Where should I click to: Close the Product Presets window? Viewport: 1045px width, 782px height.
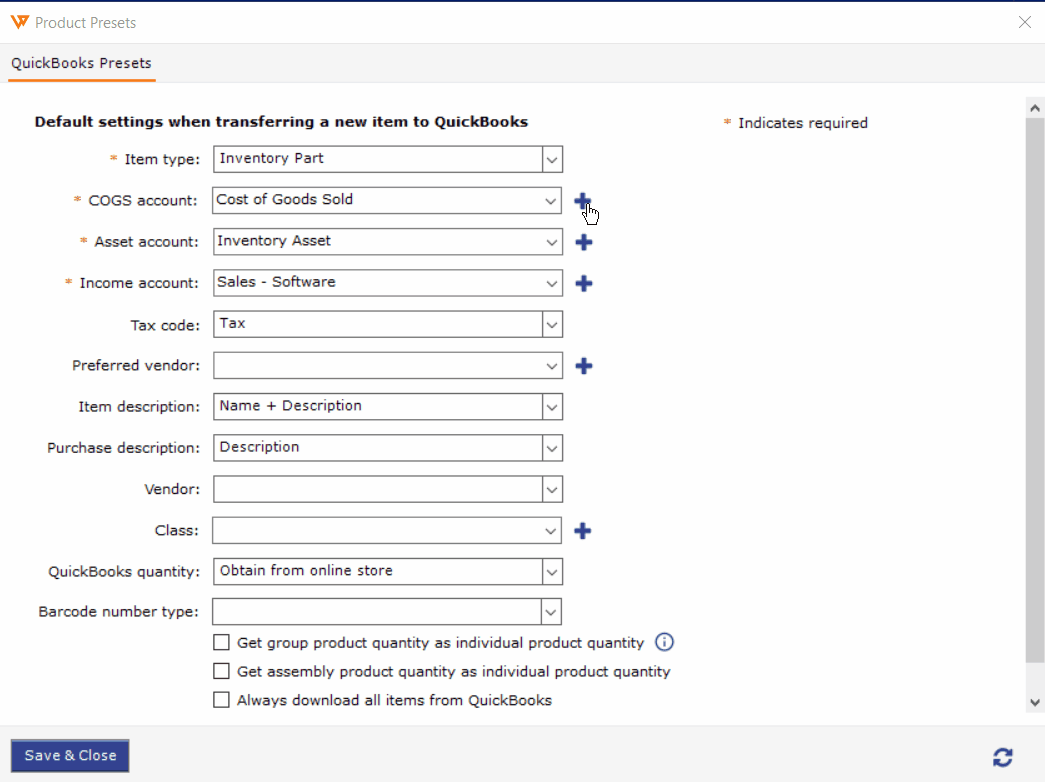pyautogui.click(x=1024, y=22)
